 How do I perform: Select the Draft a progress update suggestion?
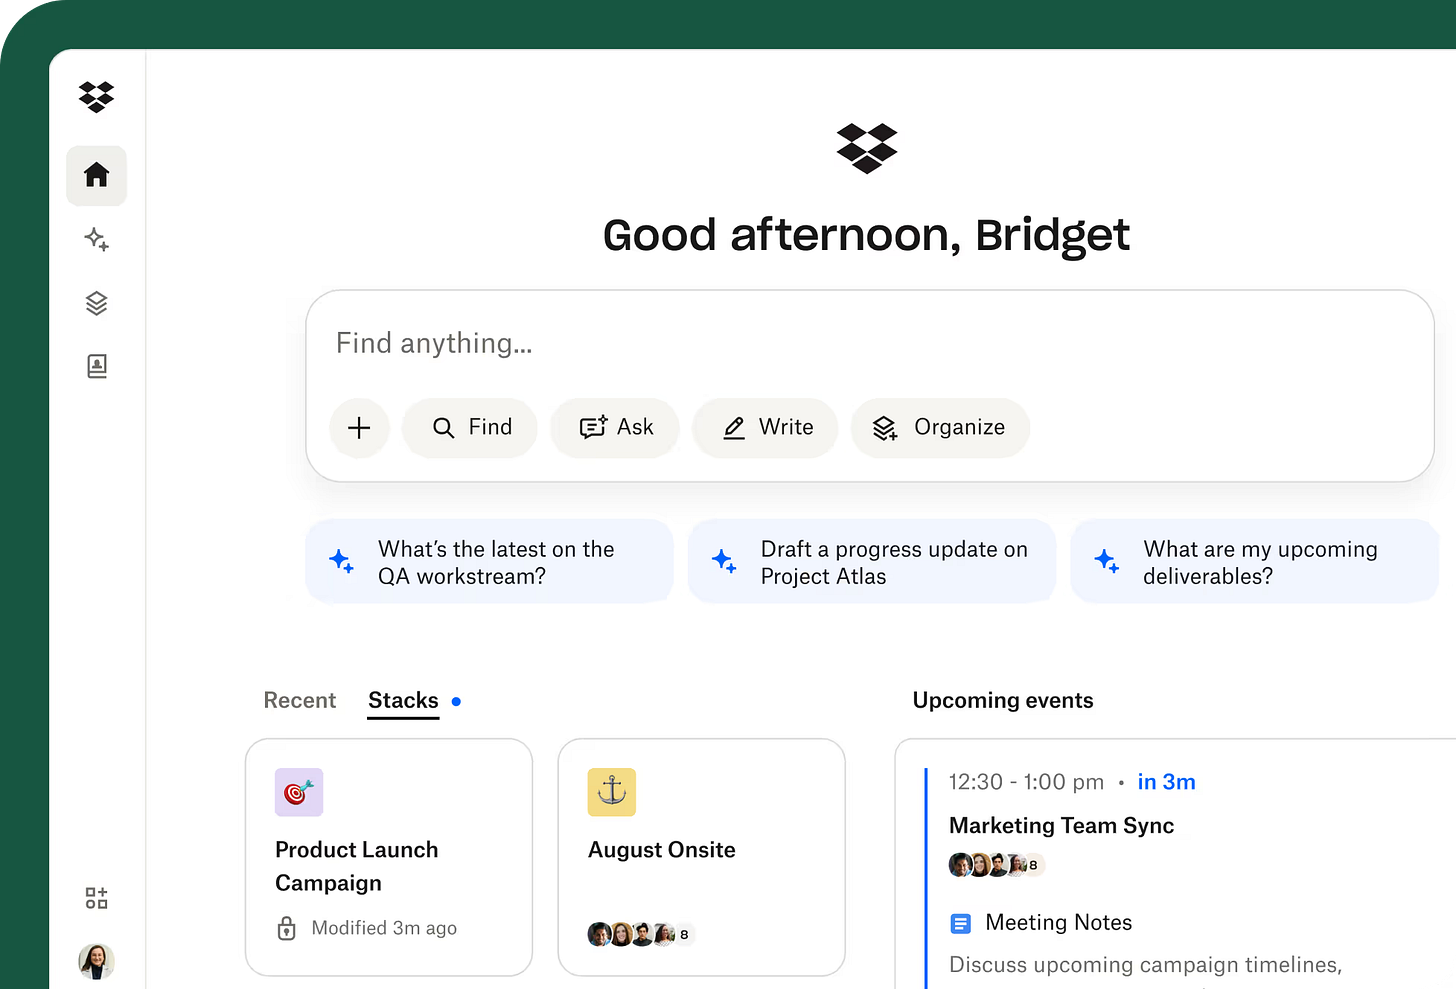tap(872, 561)
